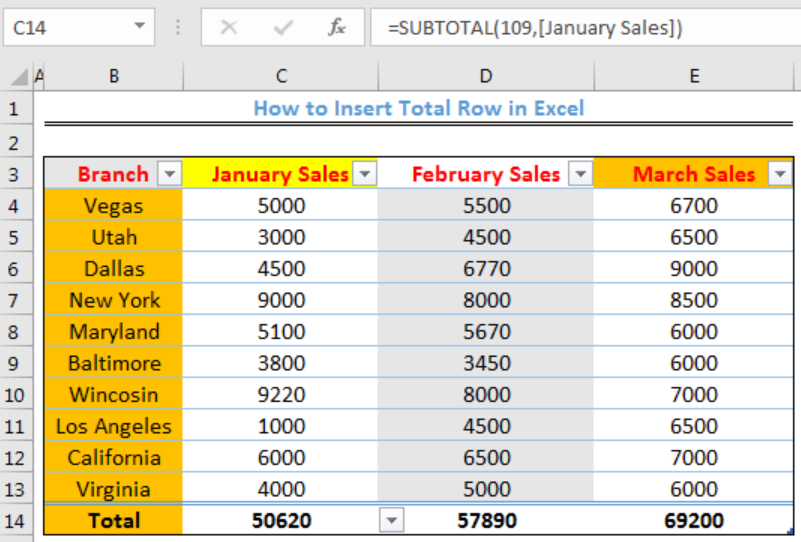Open the total row function dropdown in C14
The width and height of the screenshot is (801, 542).
391,521
